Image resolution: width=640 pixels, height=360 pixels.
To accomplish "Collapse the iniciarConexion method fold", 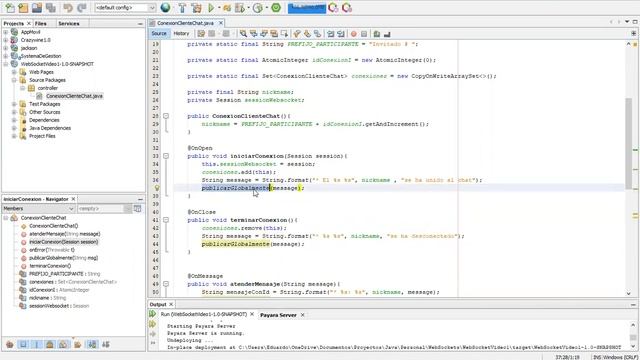I will click(166, 156).
